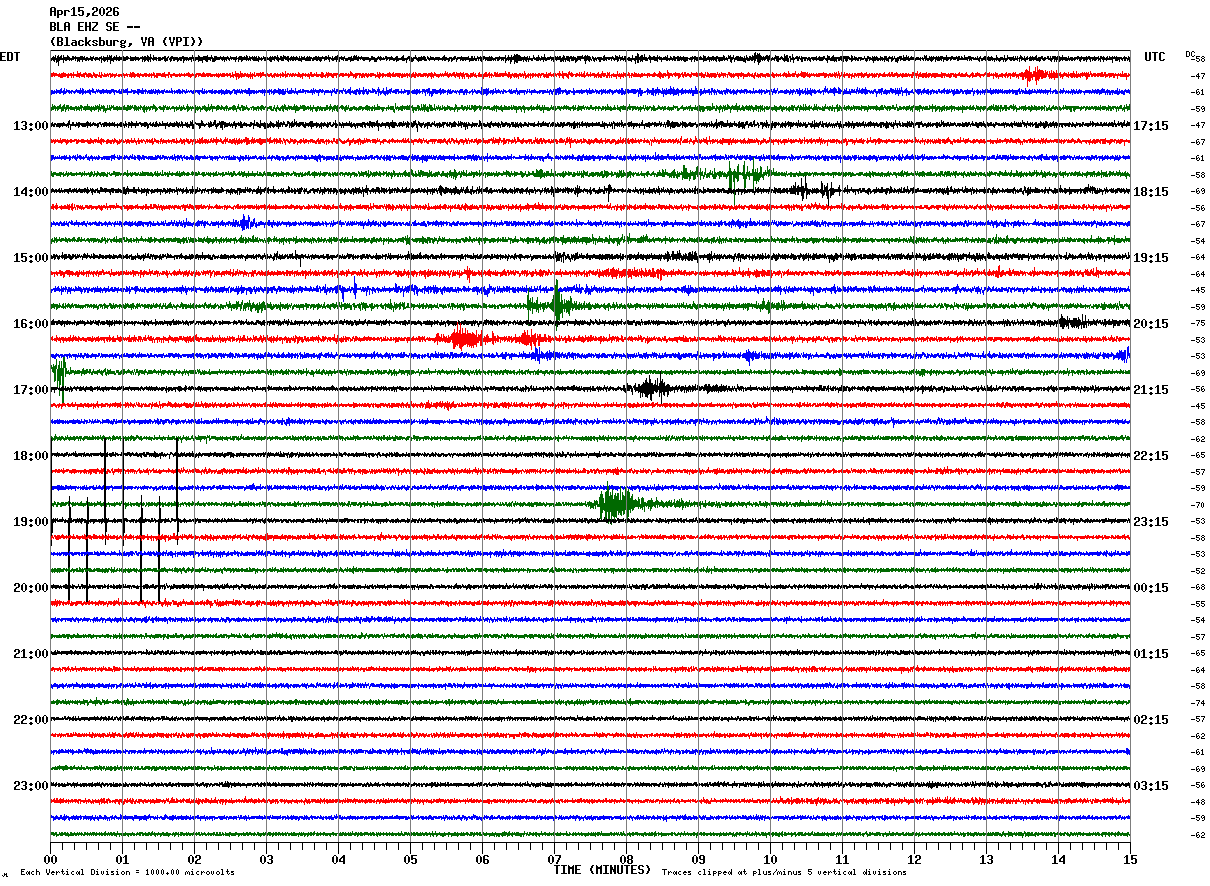
Task: Click the vertical division 1000.00 microvolts note
Action: click(x=127, y=872)
